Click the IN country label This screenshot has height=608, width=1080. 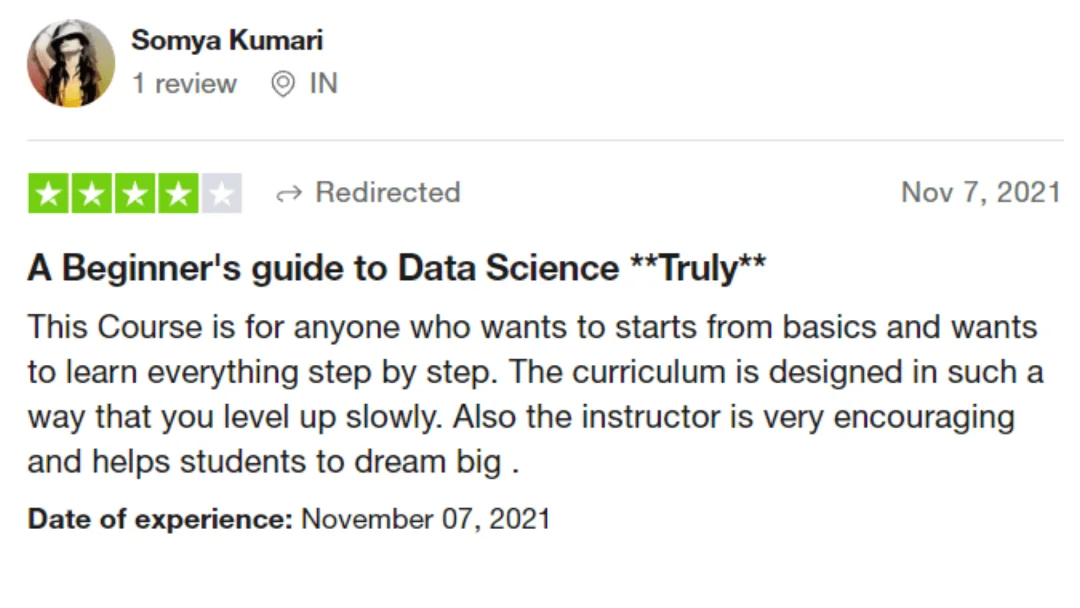tap(323, 83)
